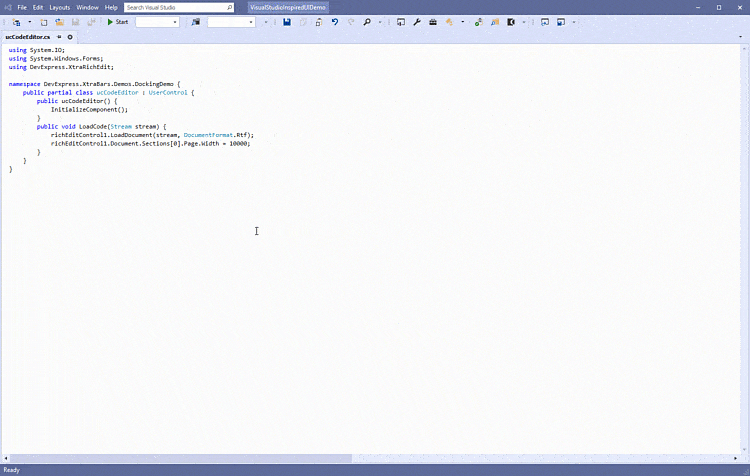Screen dimensions: 750x476
Task: Open the File menu
Action: (x=22, y=7)
